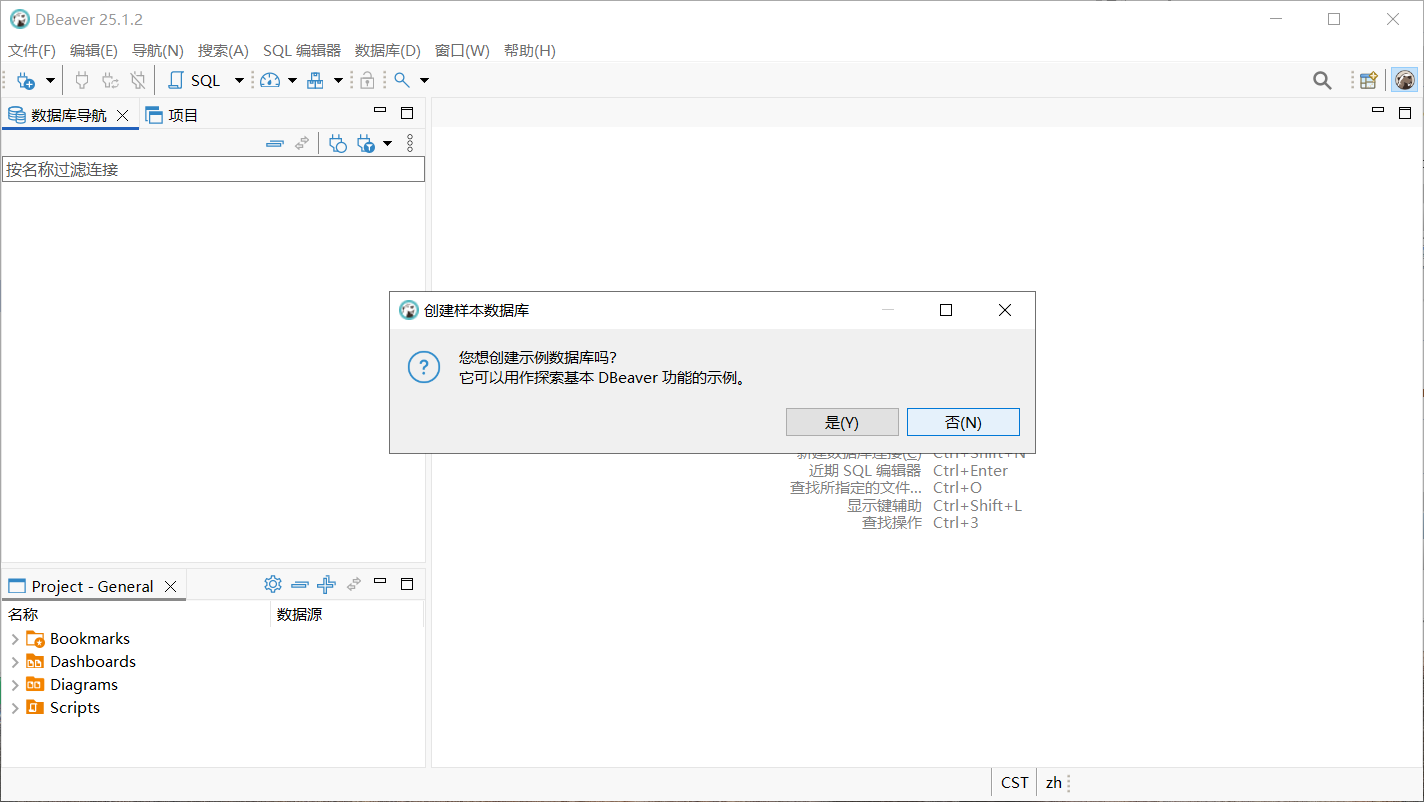The width and height of the screenshot is (1424, 802).
Task: Select the Dashboards folder label
Action: coord(93,662)
